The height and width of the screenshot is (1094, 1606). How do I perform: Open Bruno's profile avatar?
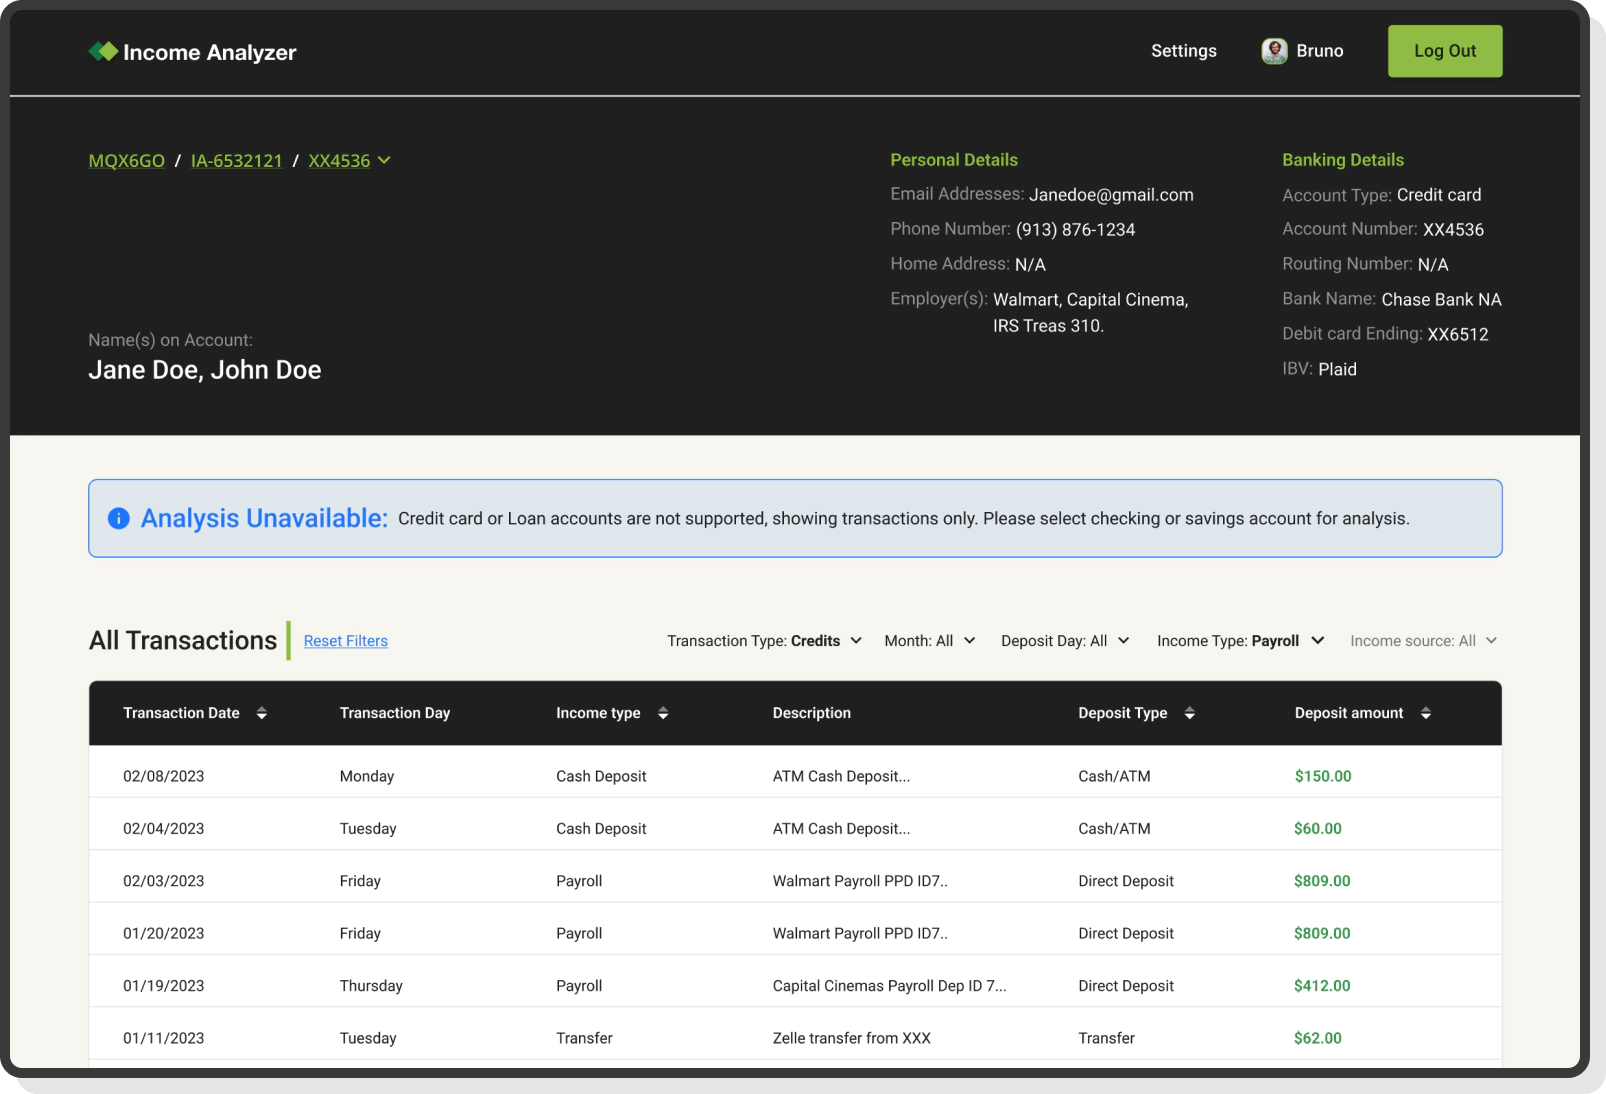(1274, 51)
